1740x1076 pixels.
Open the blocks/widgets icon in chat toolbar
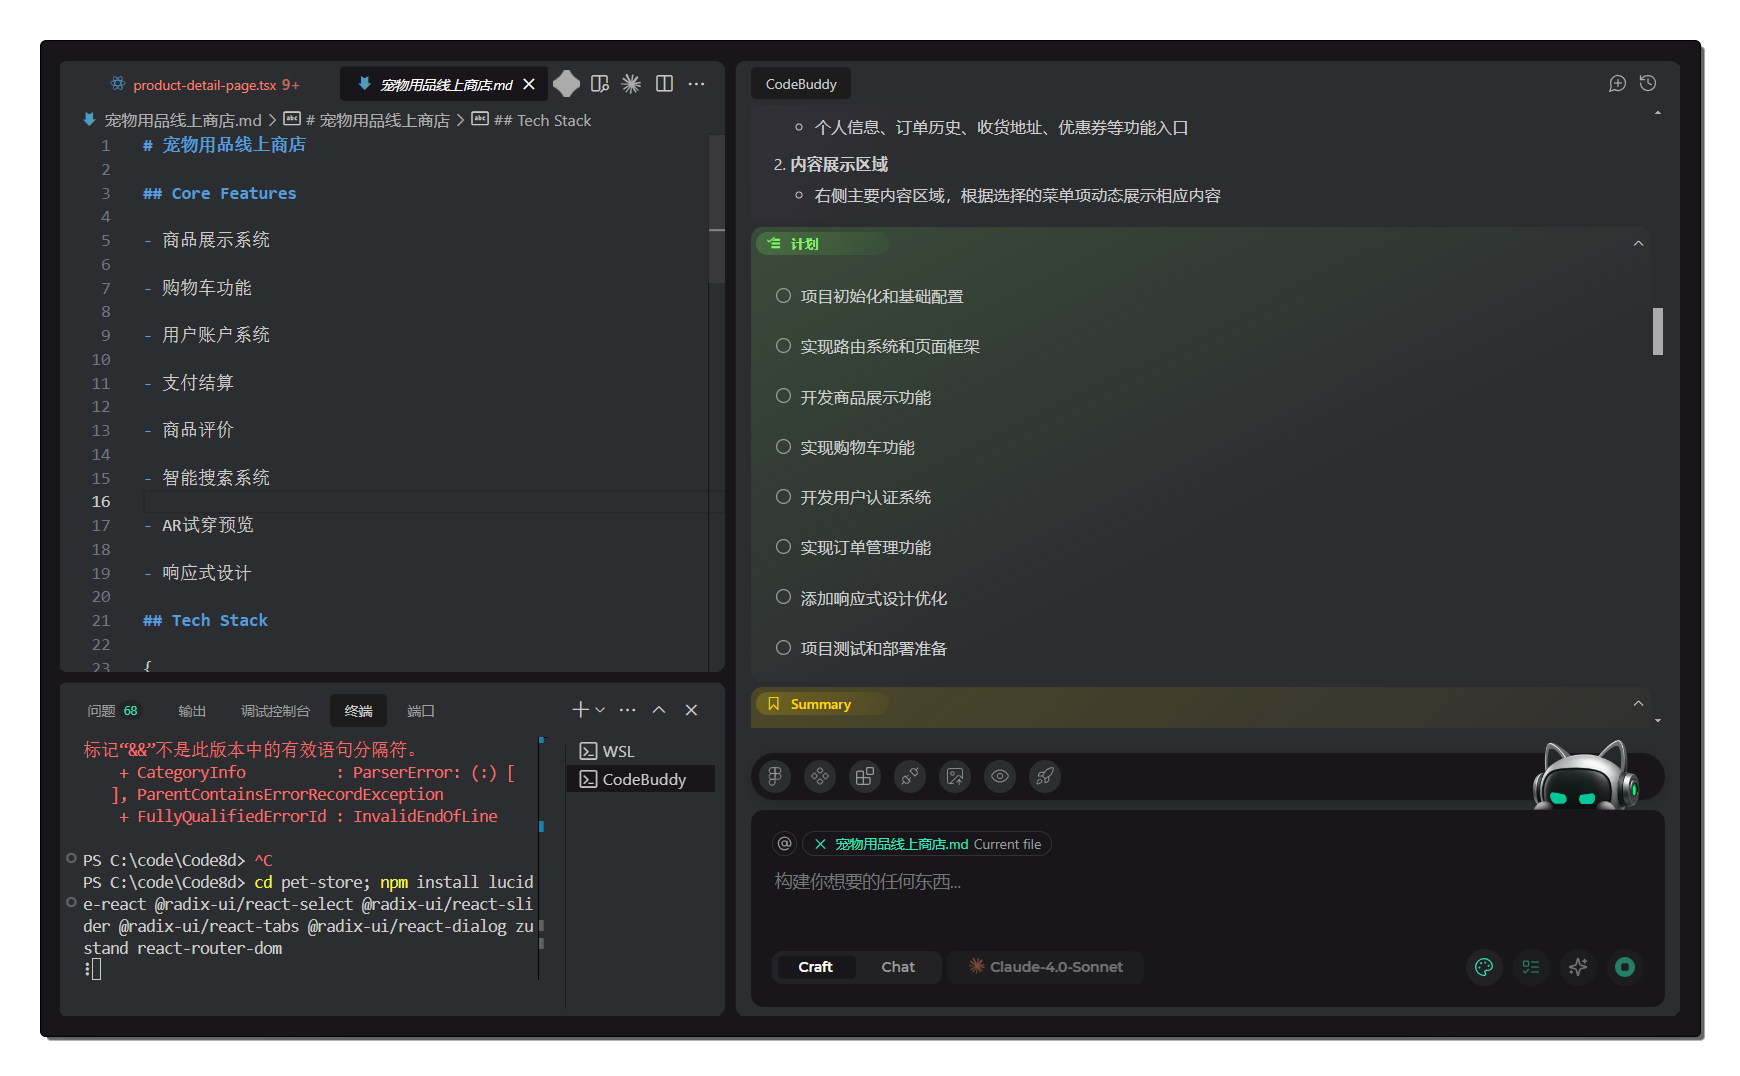(865, 776)
